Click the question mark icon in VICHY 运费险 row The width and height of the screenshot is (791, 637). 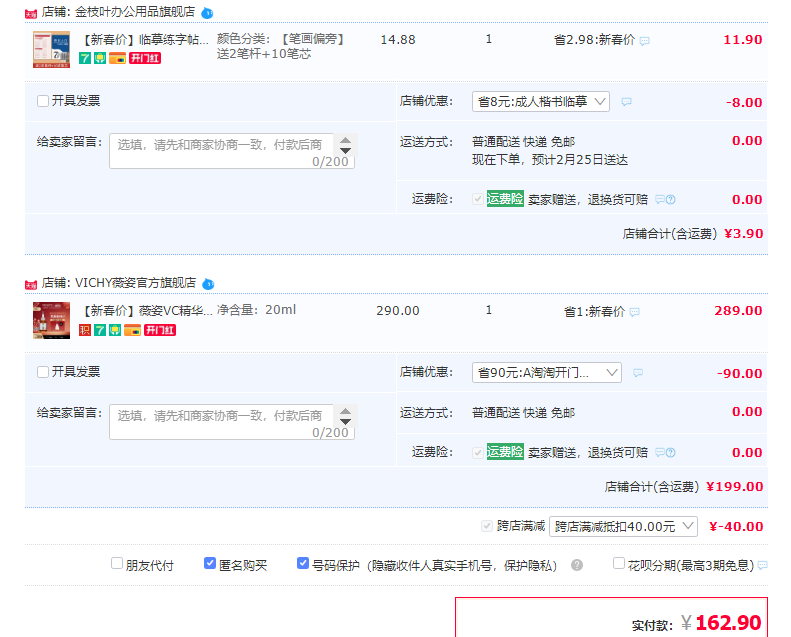670,452
